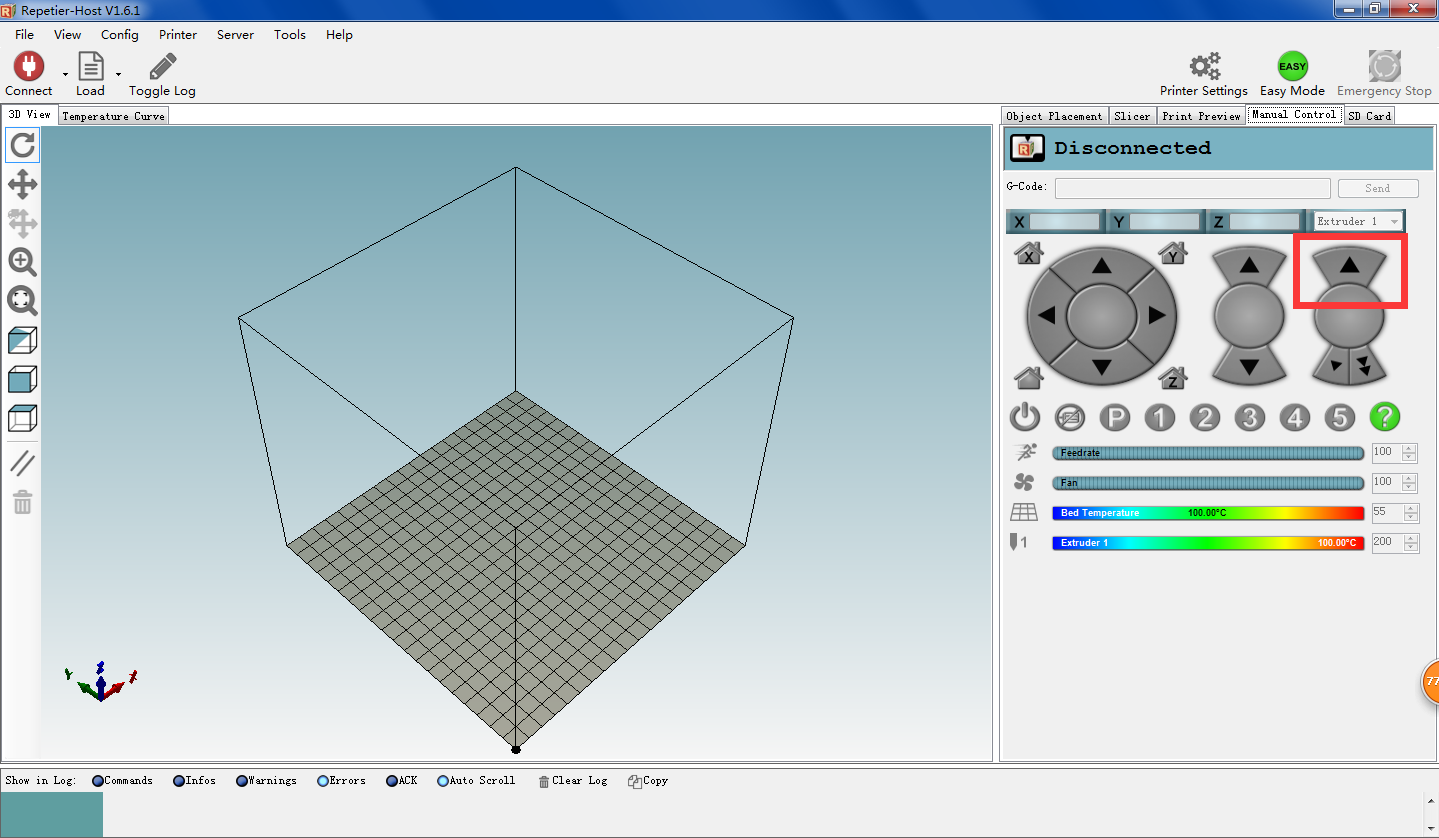The height and width of the screenshot is (838, 1439).
Task: Toggle Auto Scroll option
Action: (443, 781)
